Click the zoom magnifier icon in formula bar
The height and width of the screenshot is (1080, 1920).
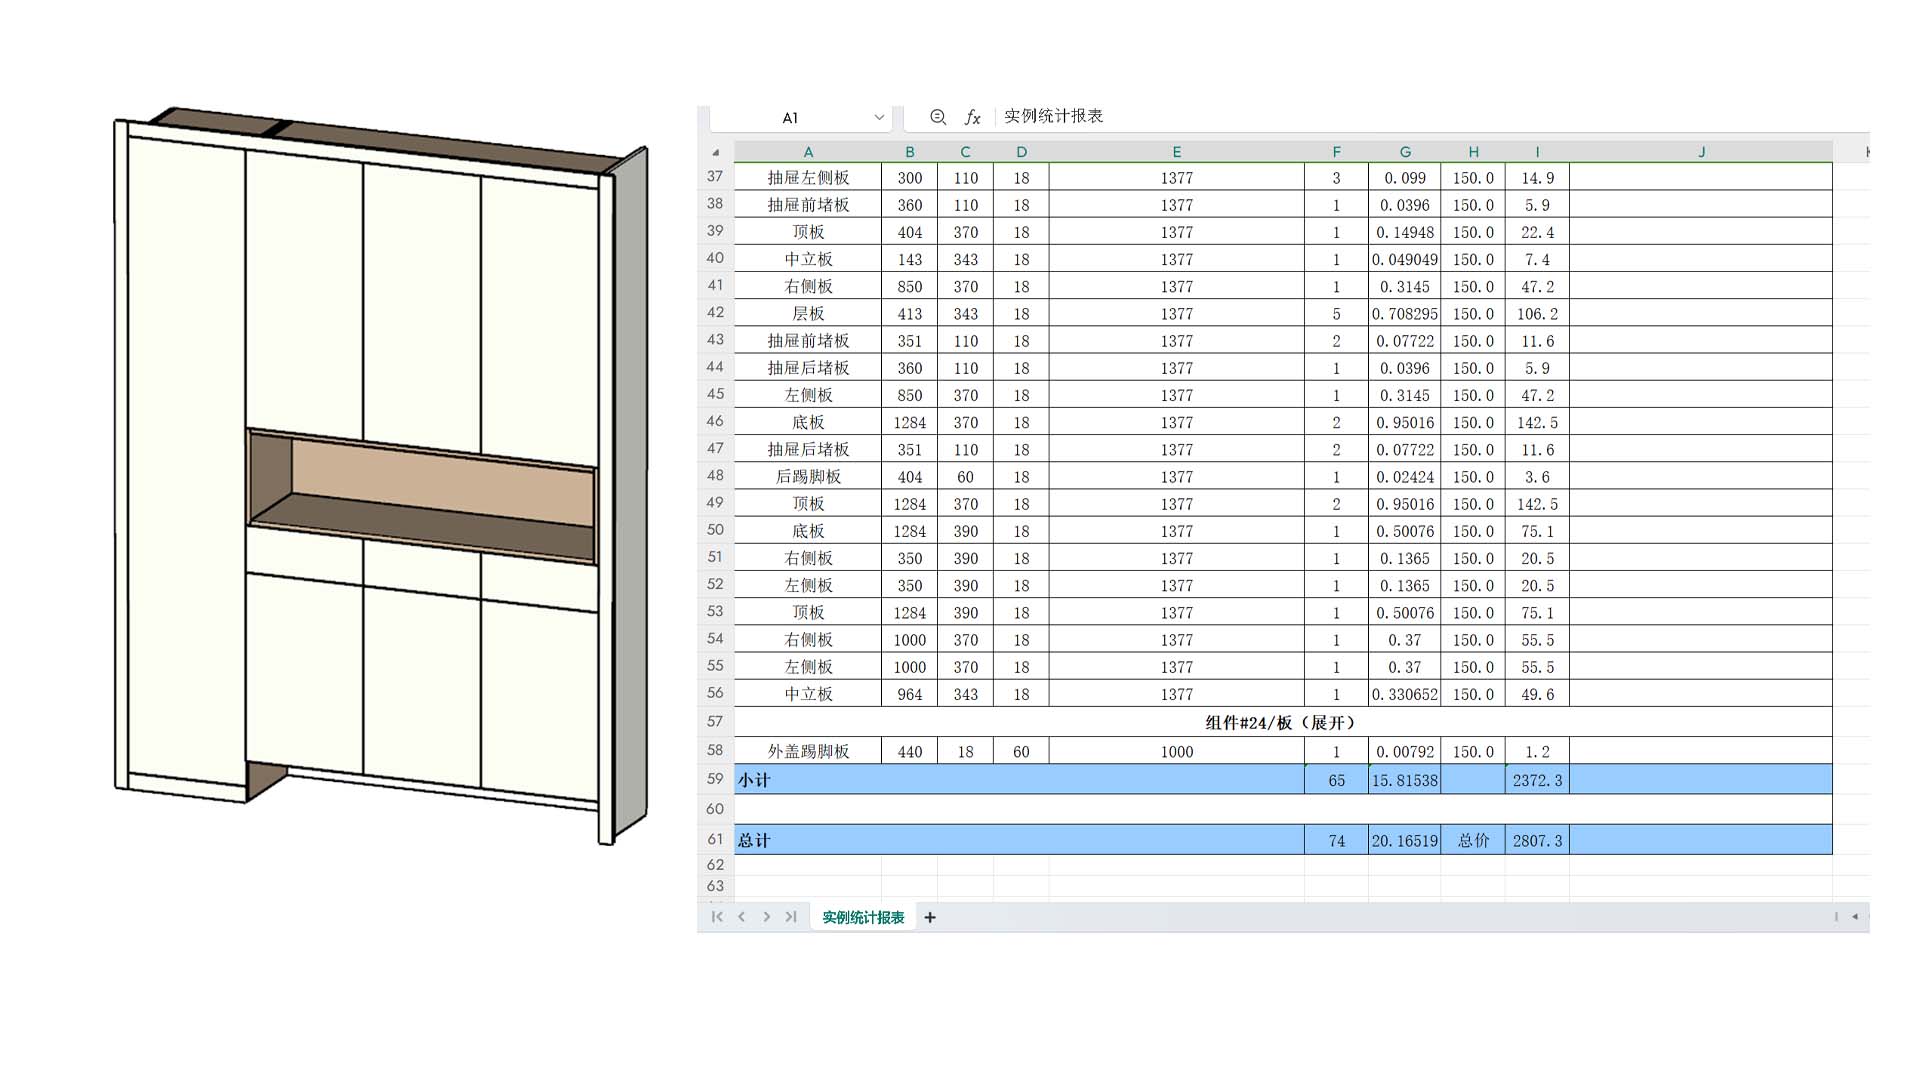pos(937,117)
